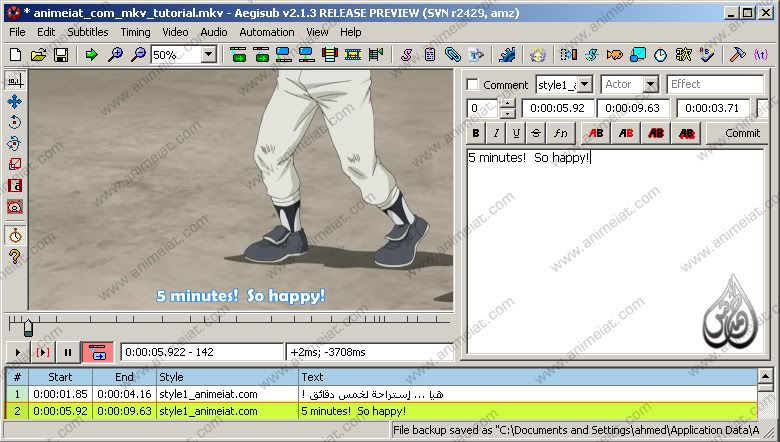Toggle the Comment checkbox
The height and width of the screenshot is (442, 780).
click(x=473, y=85)
